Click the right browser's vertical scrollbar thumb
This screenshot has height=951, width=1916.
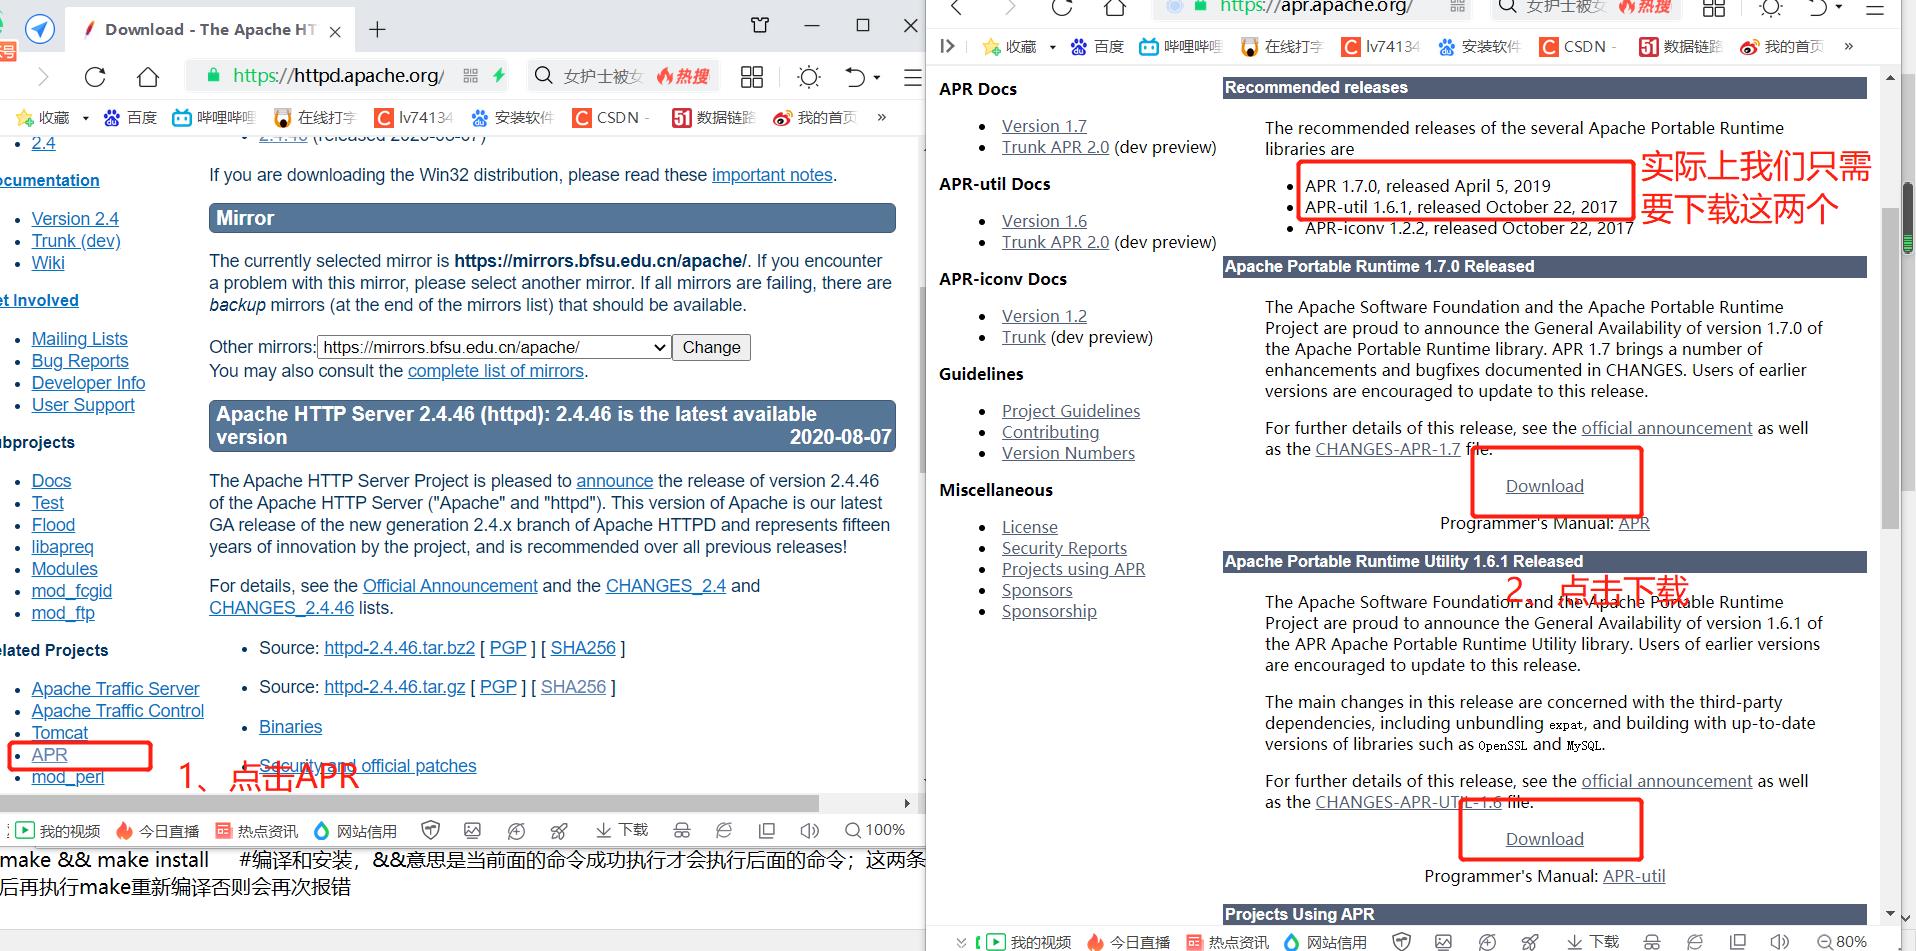1890,369
